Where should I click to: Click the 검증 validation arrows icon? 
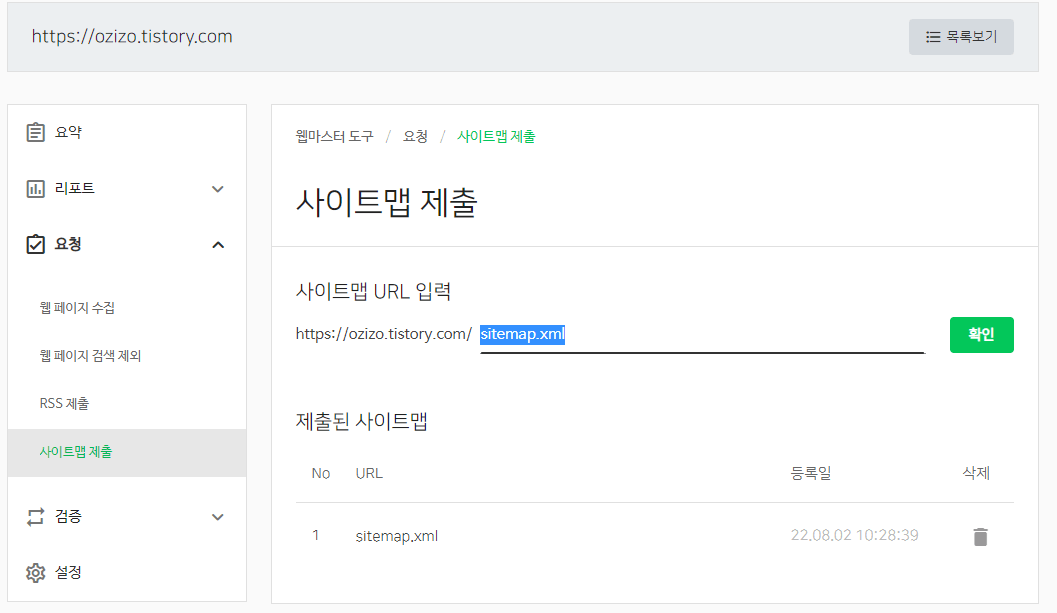pyautogui.click(x=36, y=516)
